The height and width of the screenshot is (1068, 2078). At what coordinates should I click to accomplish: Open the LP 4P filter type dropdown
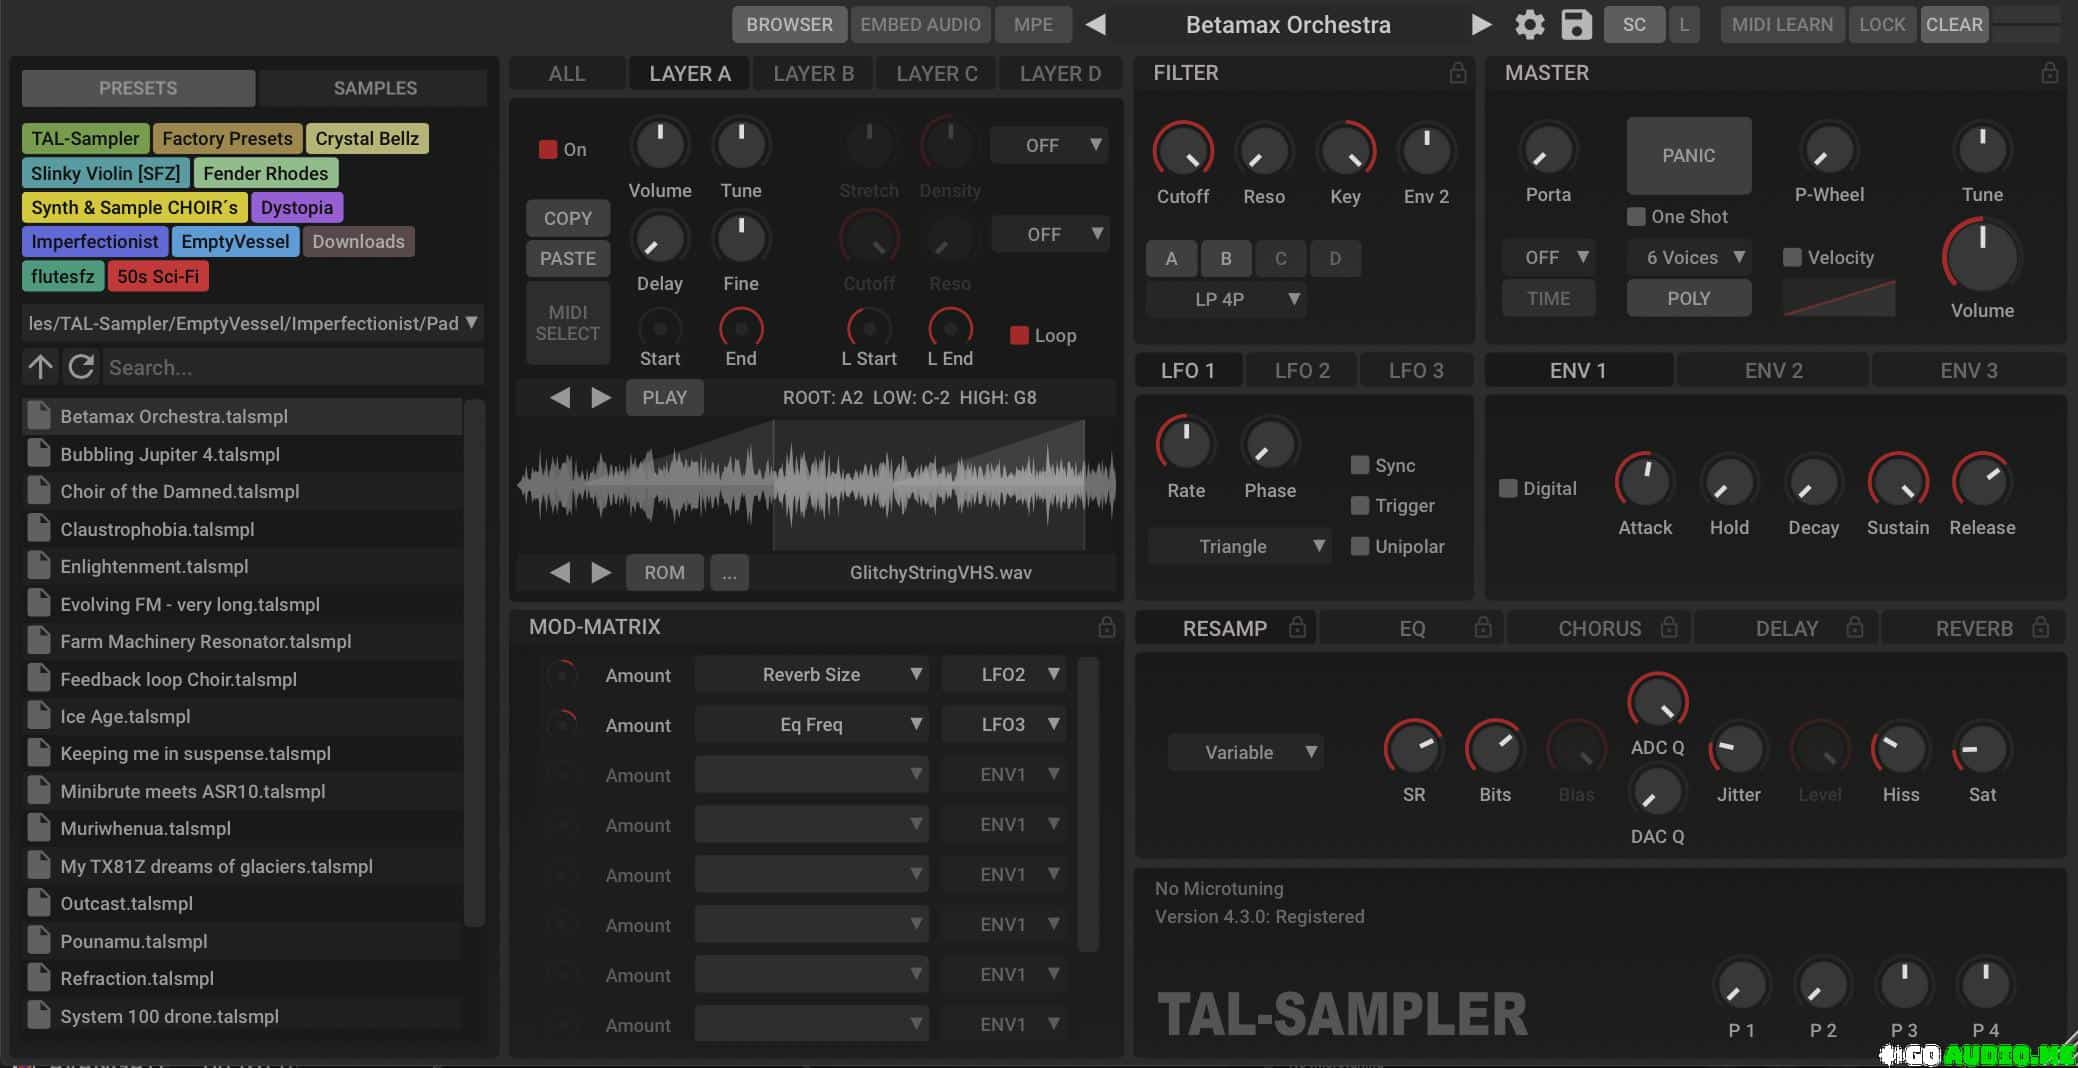[x=1227, y=299]
